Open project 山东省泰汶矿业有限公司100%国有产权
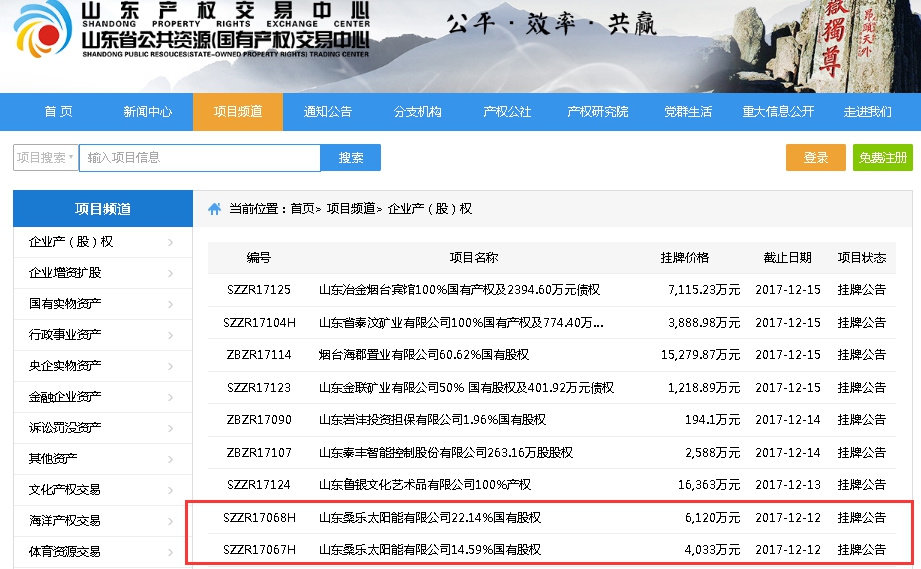The height and width of the screenshot is (569, 921). click(x=461, y=323)
